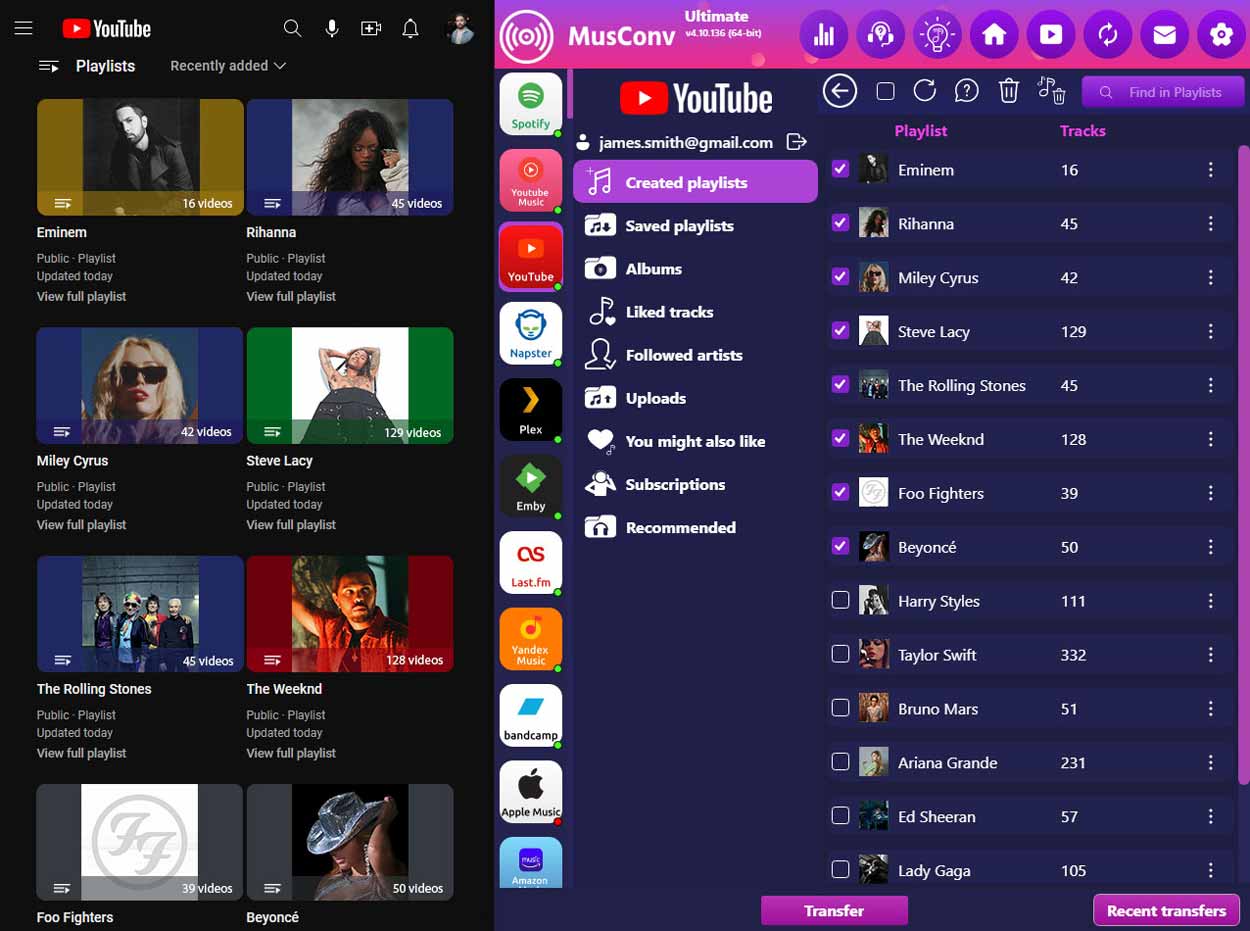Image resolution: width=1250 pixels, height=931 pixels.
Task: Click the MusConv lightbulb ideas icon
Action: [938, 36]
